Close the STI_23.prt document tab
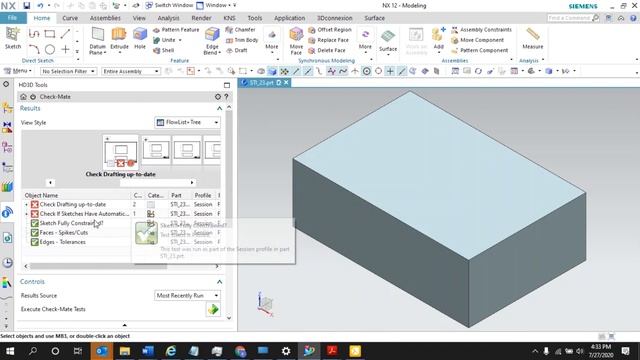 pyautogui.click(x=286, y=82)
